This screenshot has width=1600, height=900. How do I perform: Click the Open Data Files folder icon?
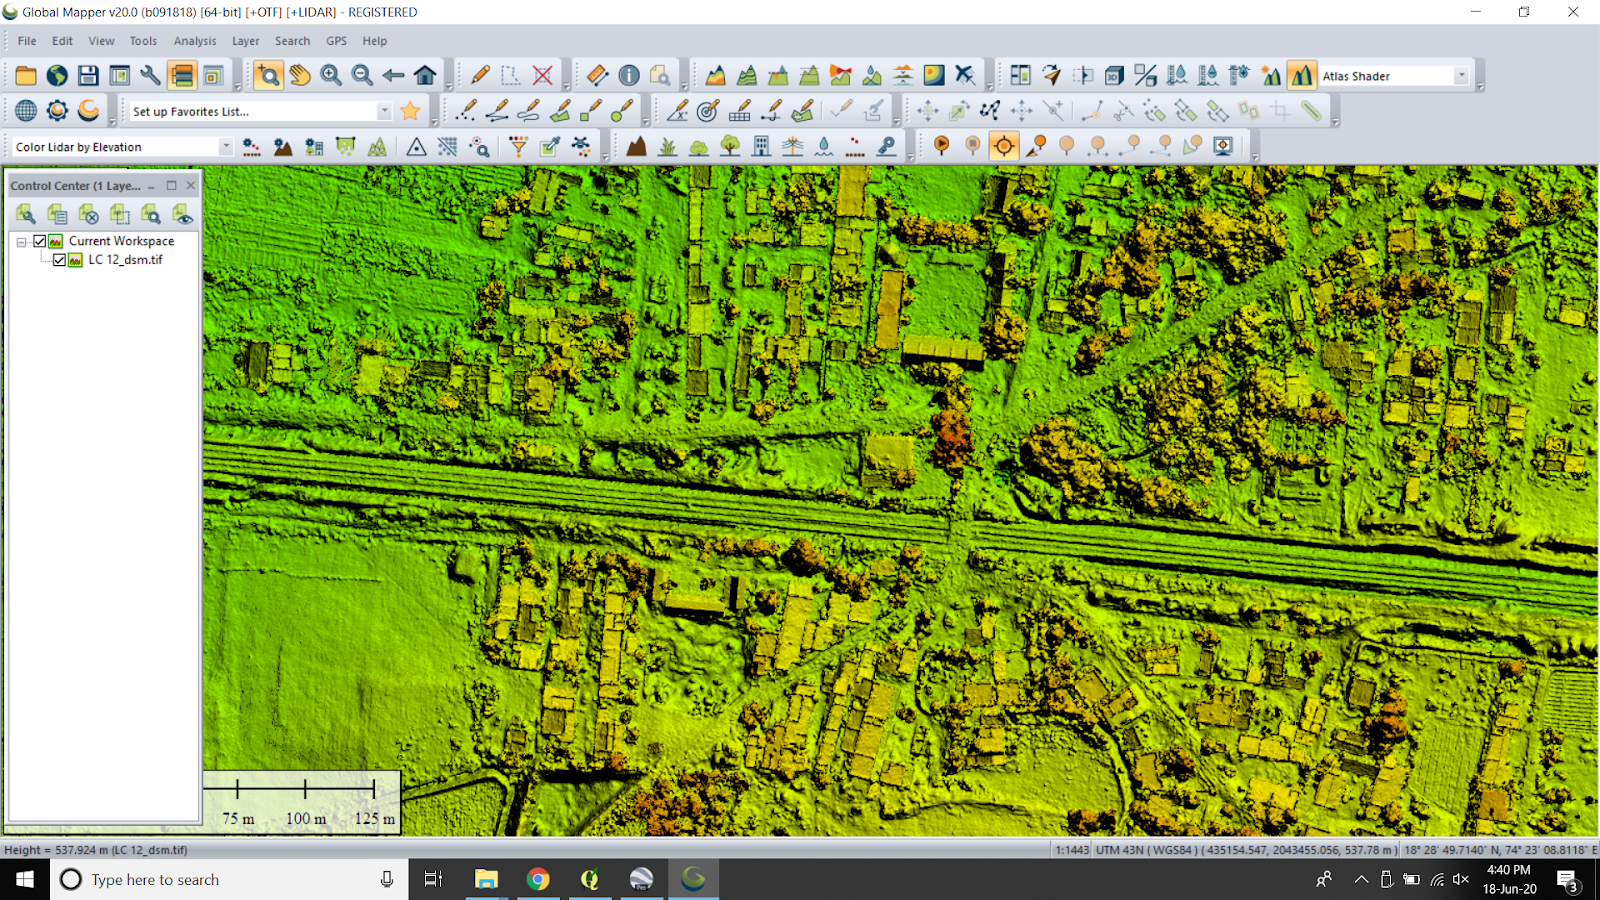(x=26, y=76)
